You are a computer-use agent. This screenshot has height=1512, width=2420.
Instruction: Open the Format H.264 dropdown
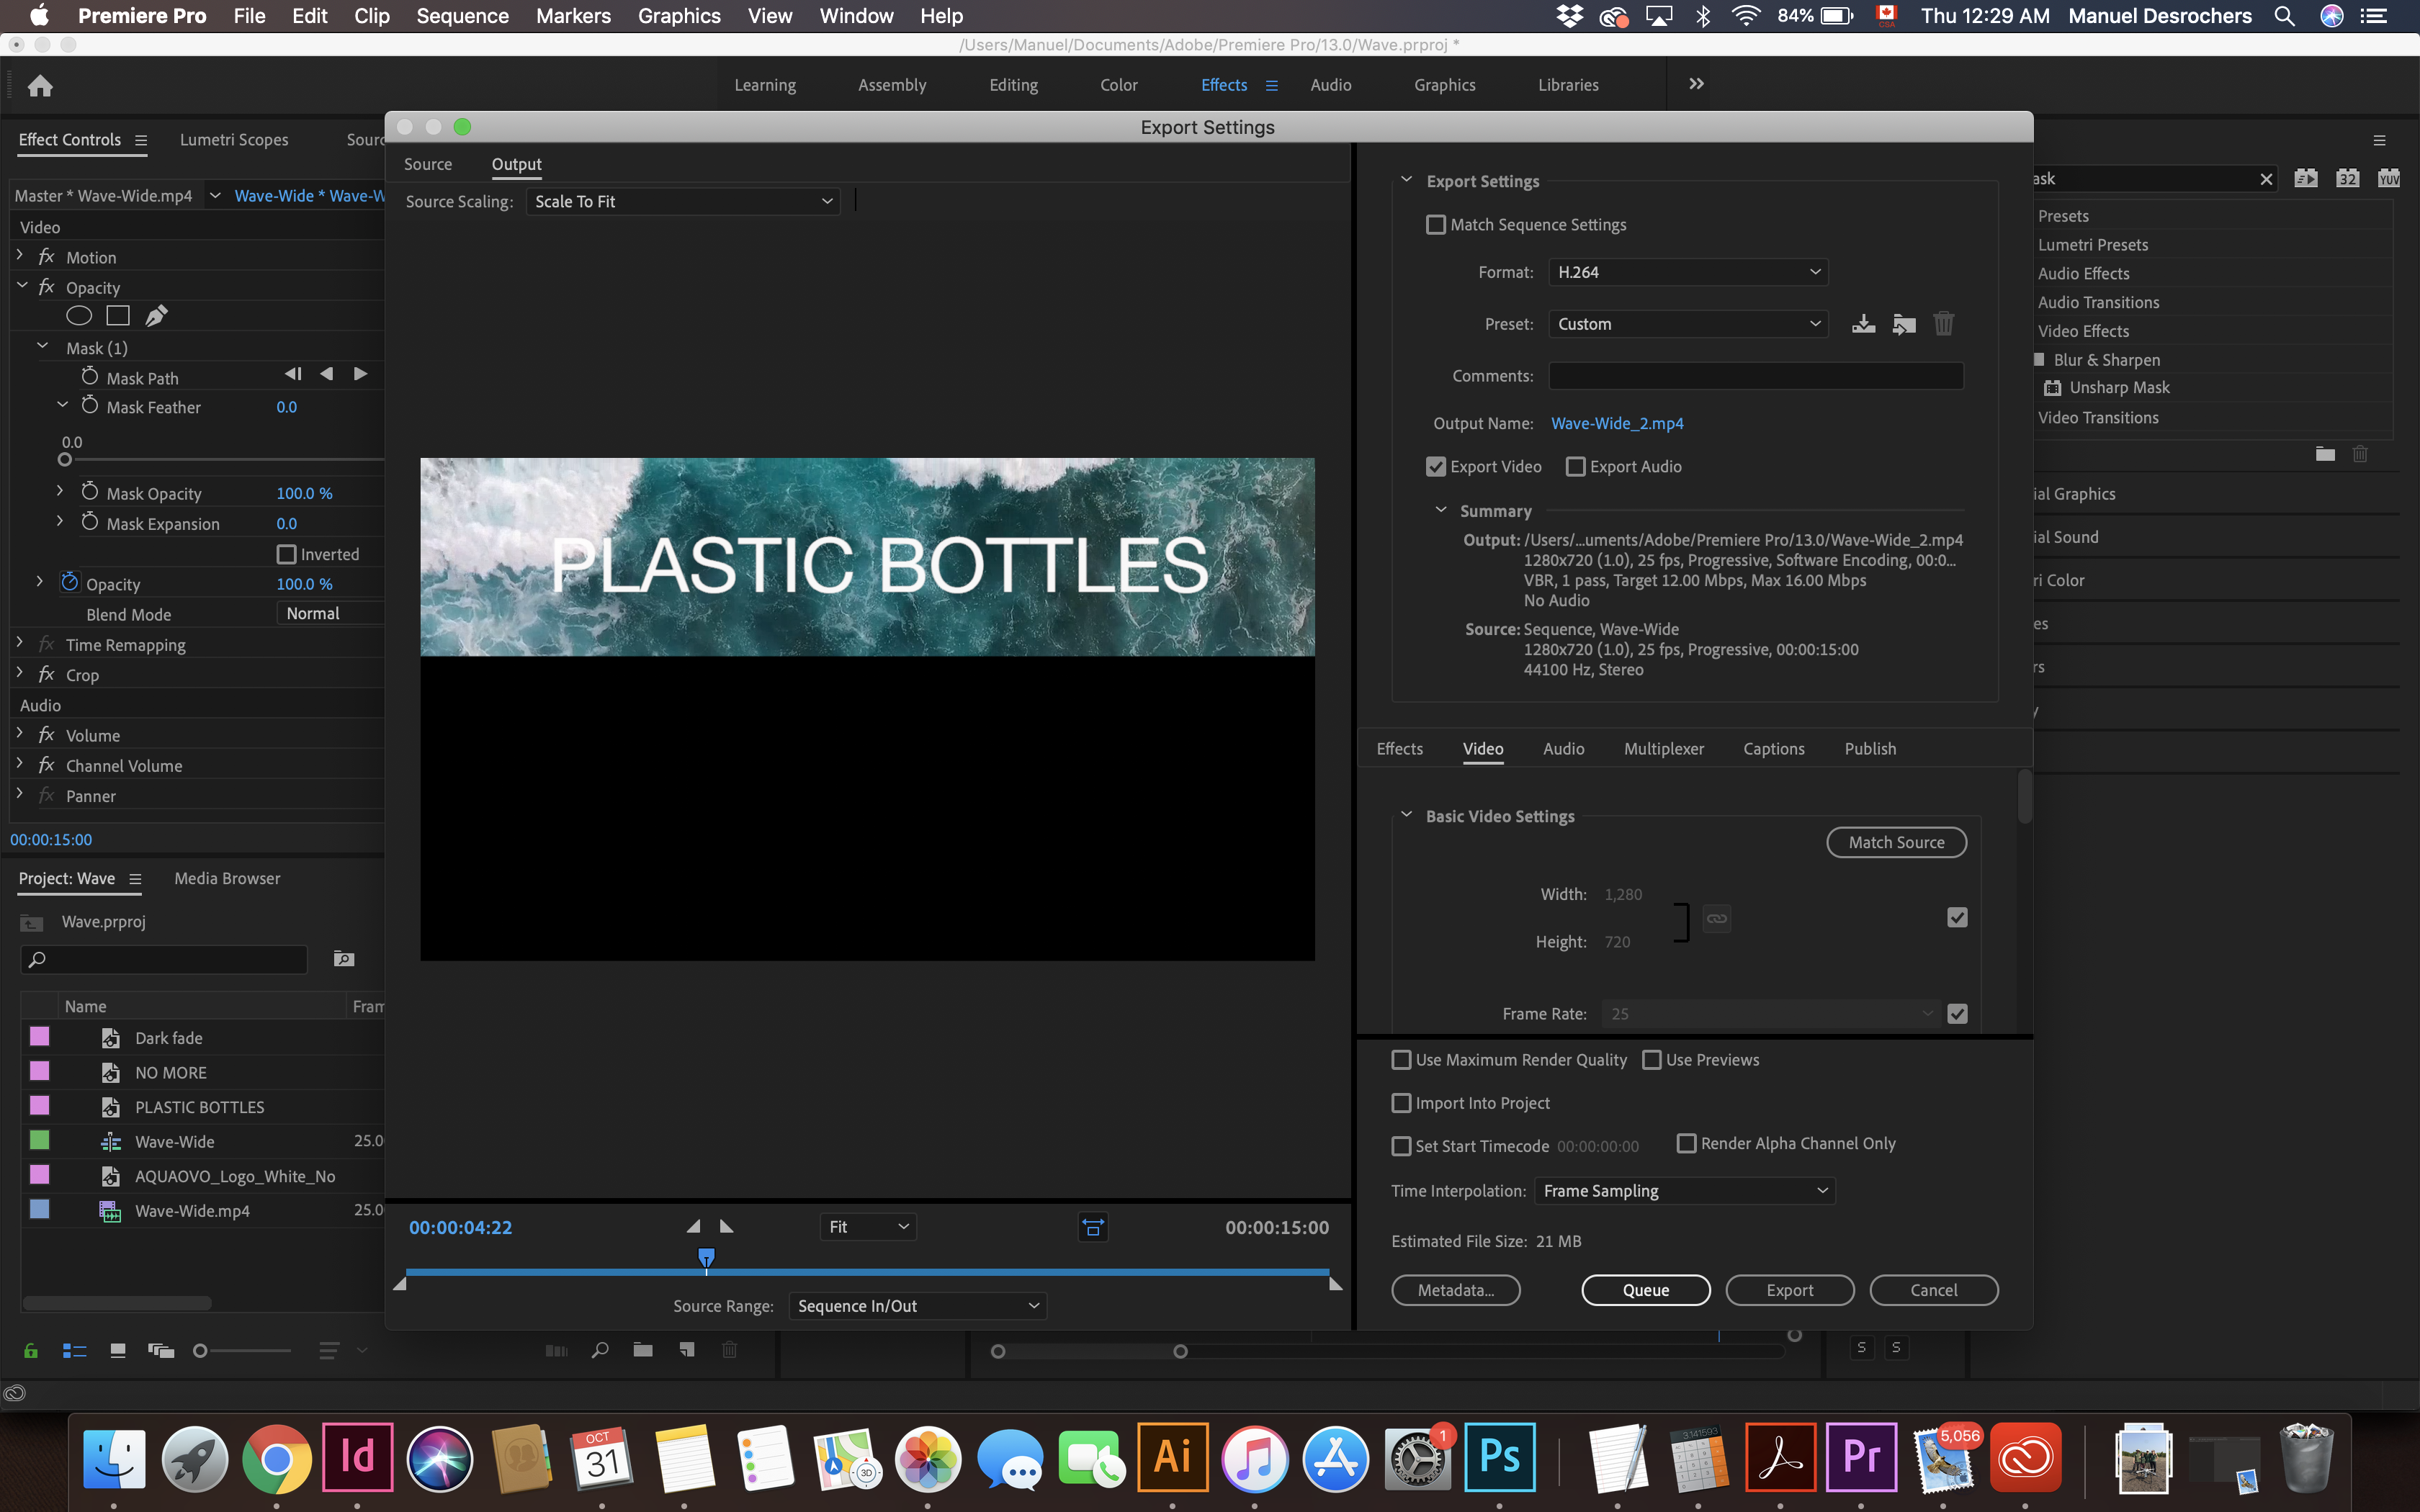pos(1688,272)
